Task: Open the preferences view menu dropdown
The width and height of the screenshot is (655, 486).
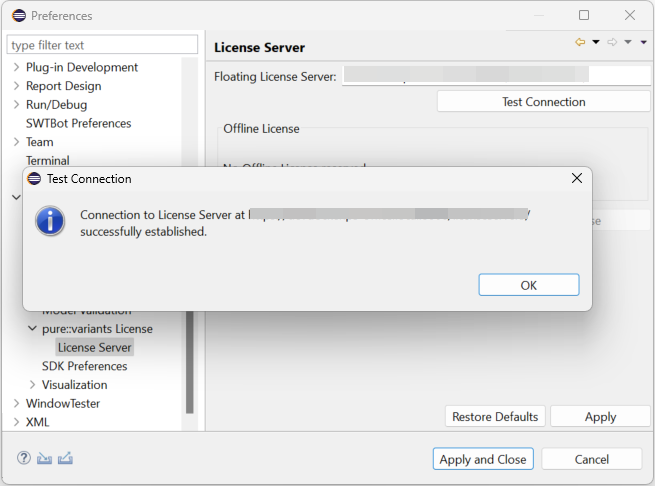Action: (x=644, y=42)
